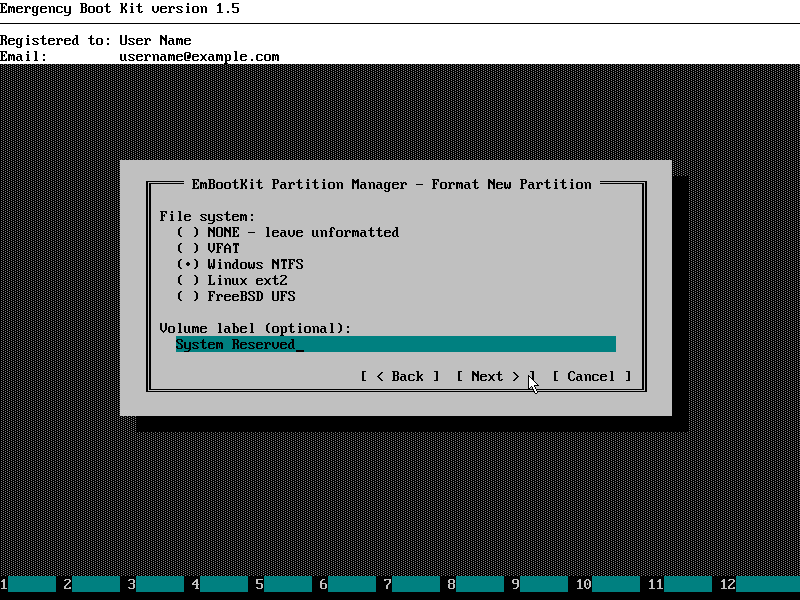This screenshot has height=600, width=800.
Task: Click function key slot 7 in bottom bar
Action: (x=412, y=584)
